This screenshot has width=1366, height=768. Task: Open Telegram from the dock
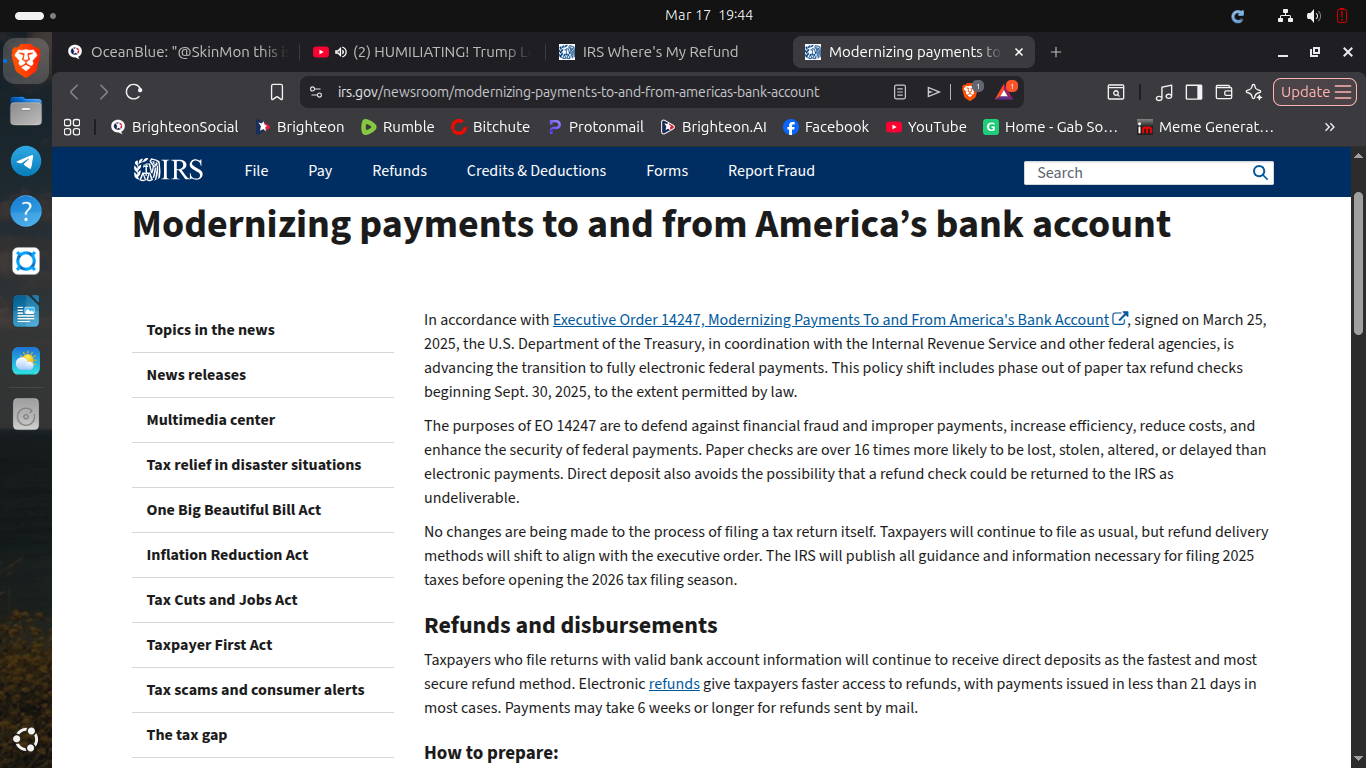pyautogui.click(x=26, y=161)
